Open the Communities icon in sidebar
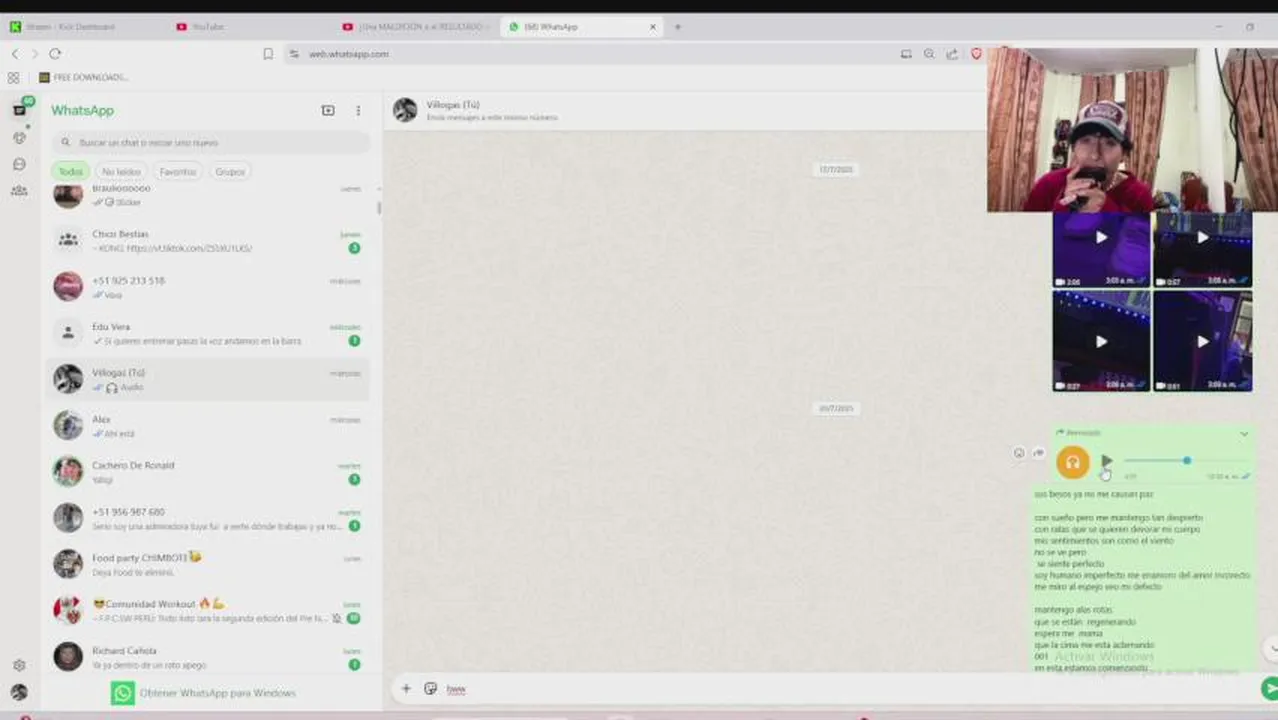 19,190
